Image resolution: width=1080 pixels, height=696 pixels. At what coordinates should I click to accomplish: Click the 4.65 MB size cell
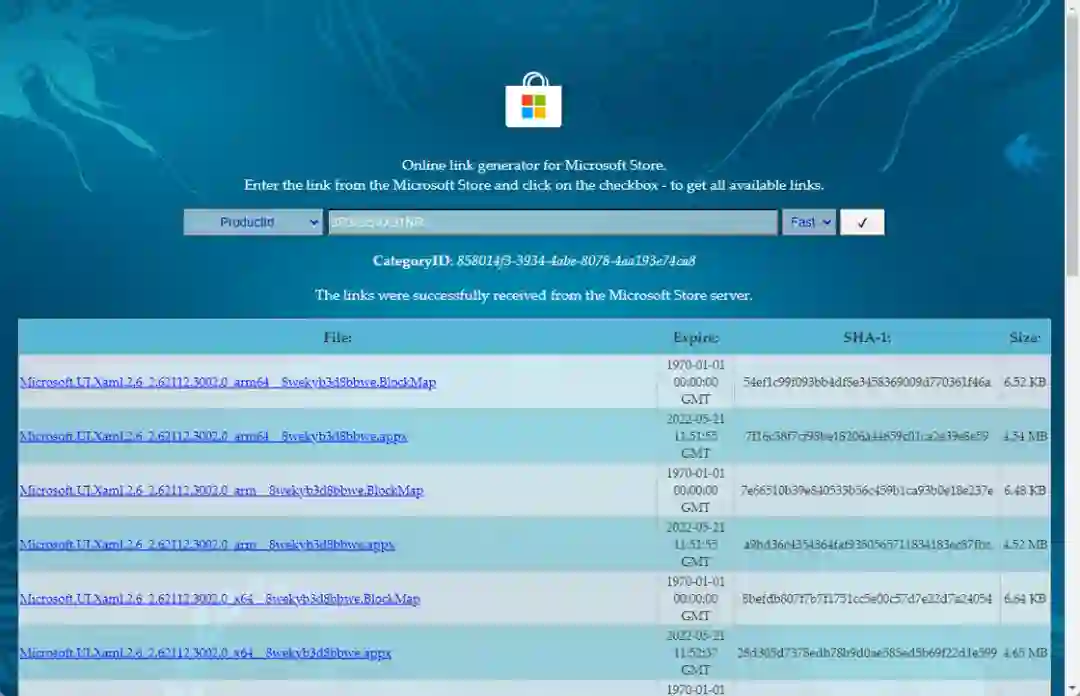(1025, 653)
